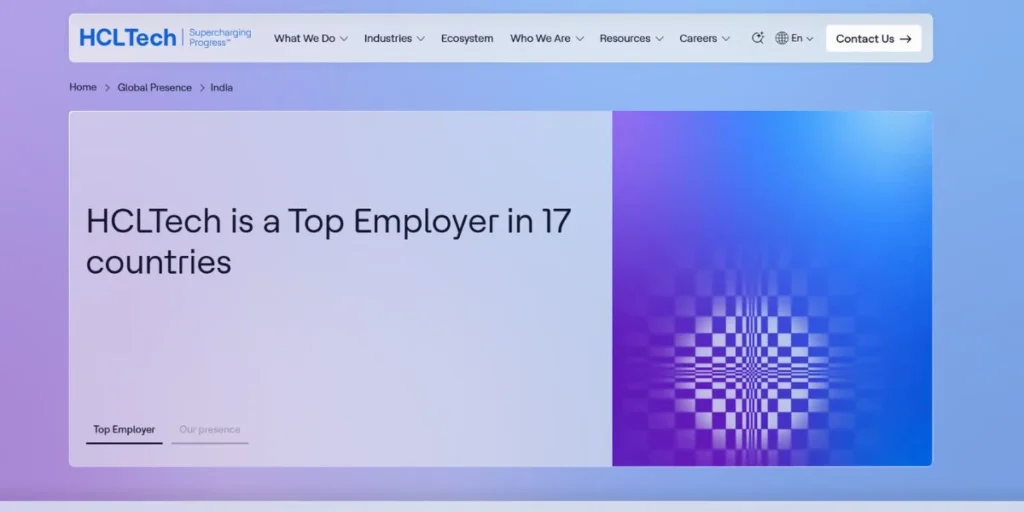1024x512 pixels.
Task: Click the checkered gradient hero image
Action: point(771,288)
